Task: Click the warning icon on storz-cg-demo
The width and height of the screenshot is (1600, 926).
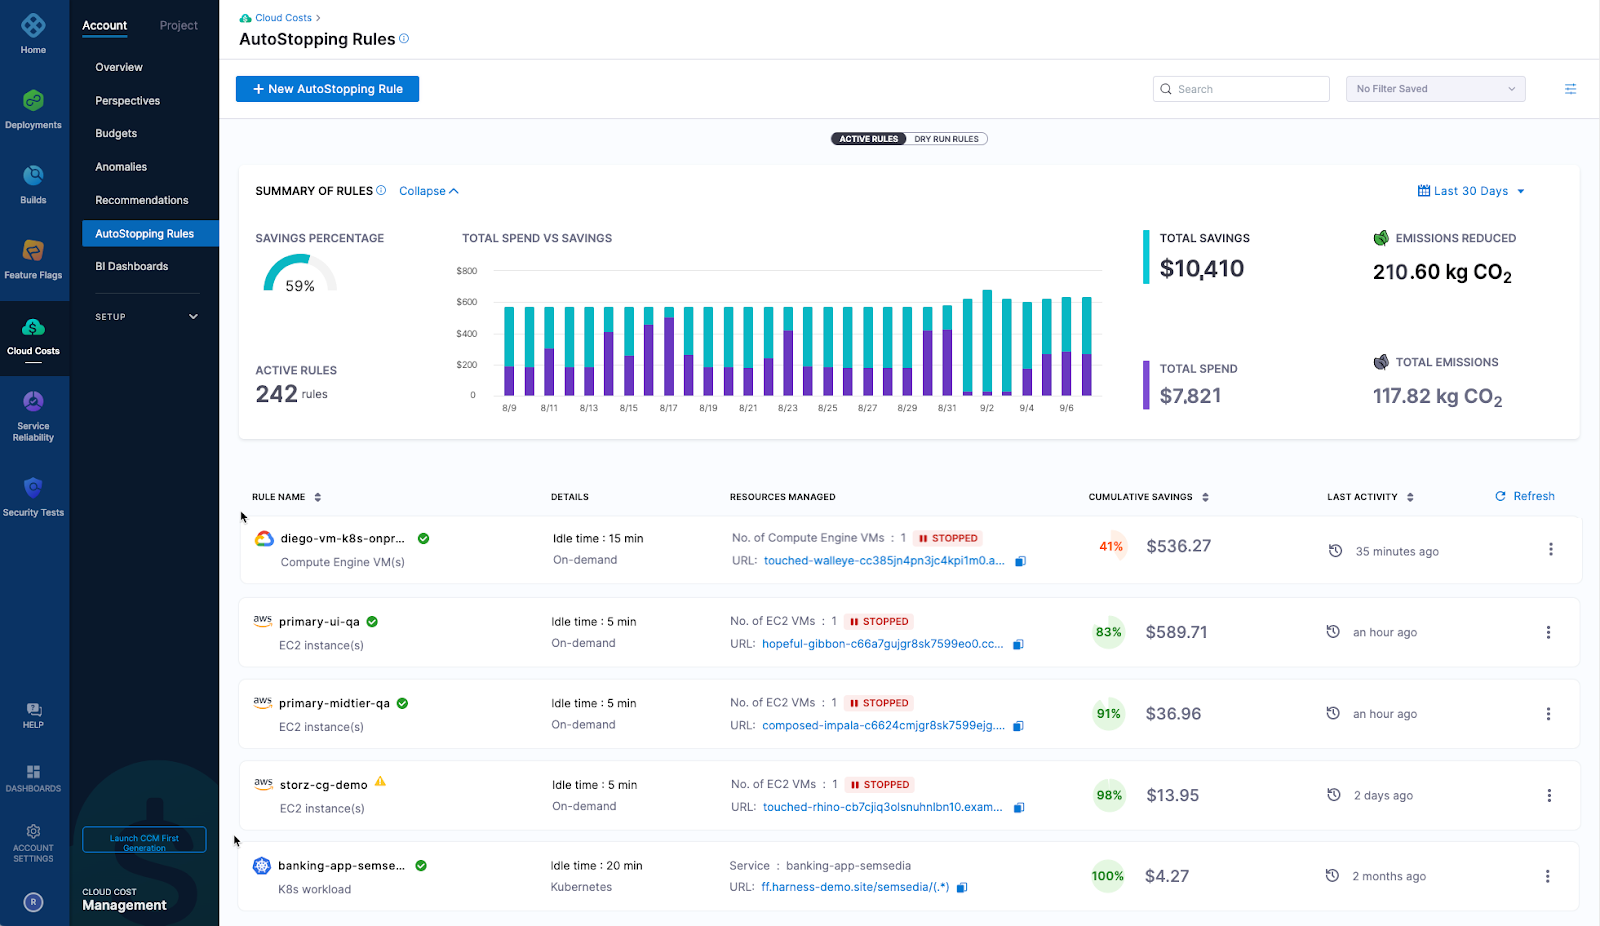Action: coord(380,782)
